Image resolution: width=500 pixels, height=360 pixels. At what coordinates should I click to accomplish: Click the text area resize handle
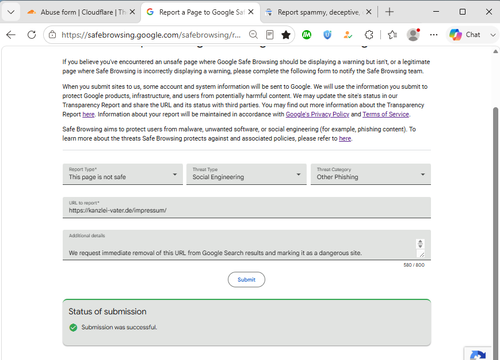click(421, 254)
